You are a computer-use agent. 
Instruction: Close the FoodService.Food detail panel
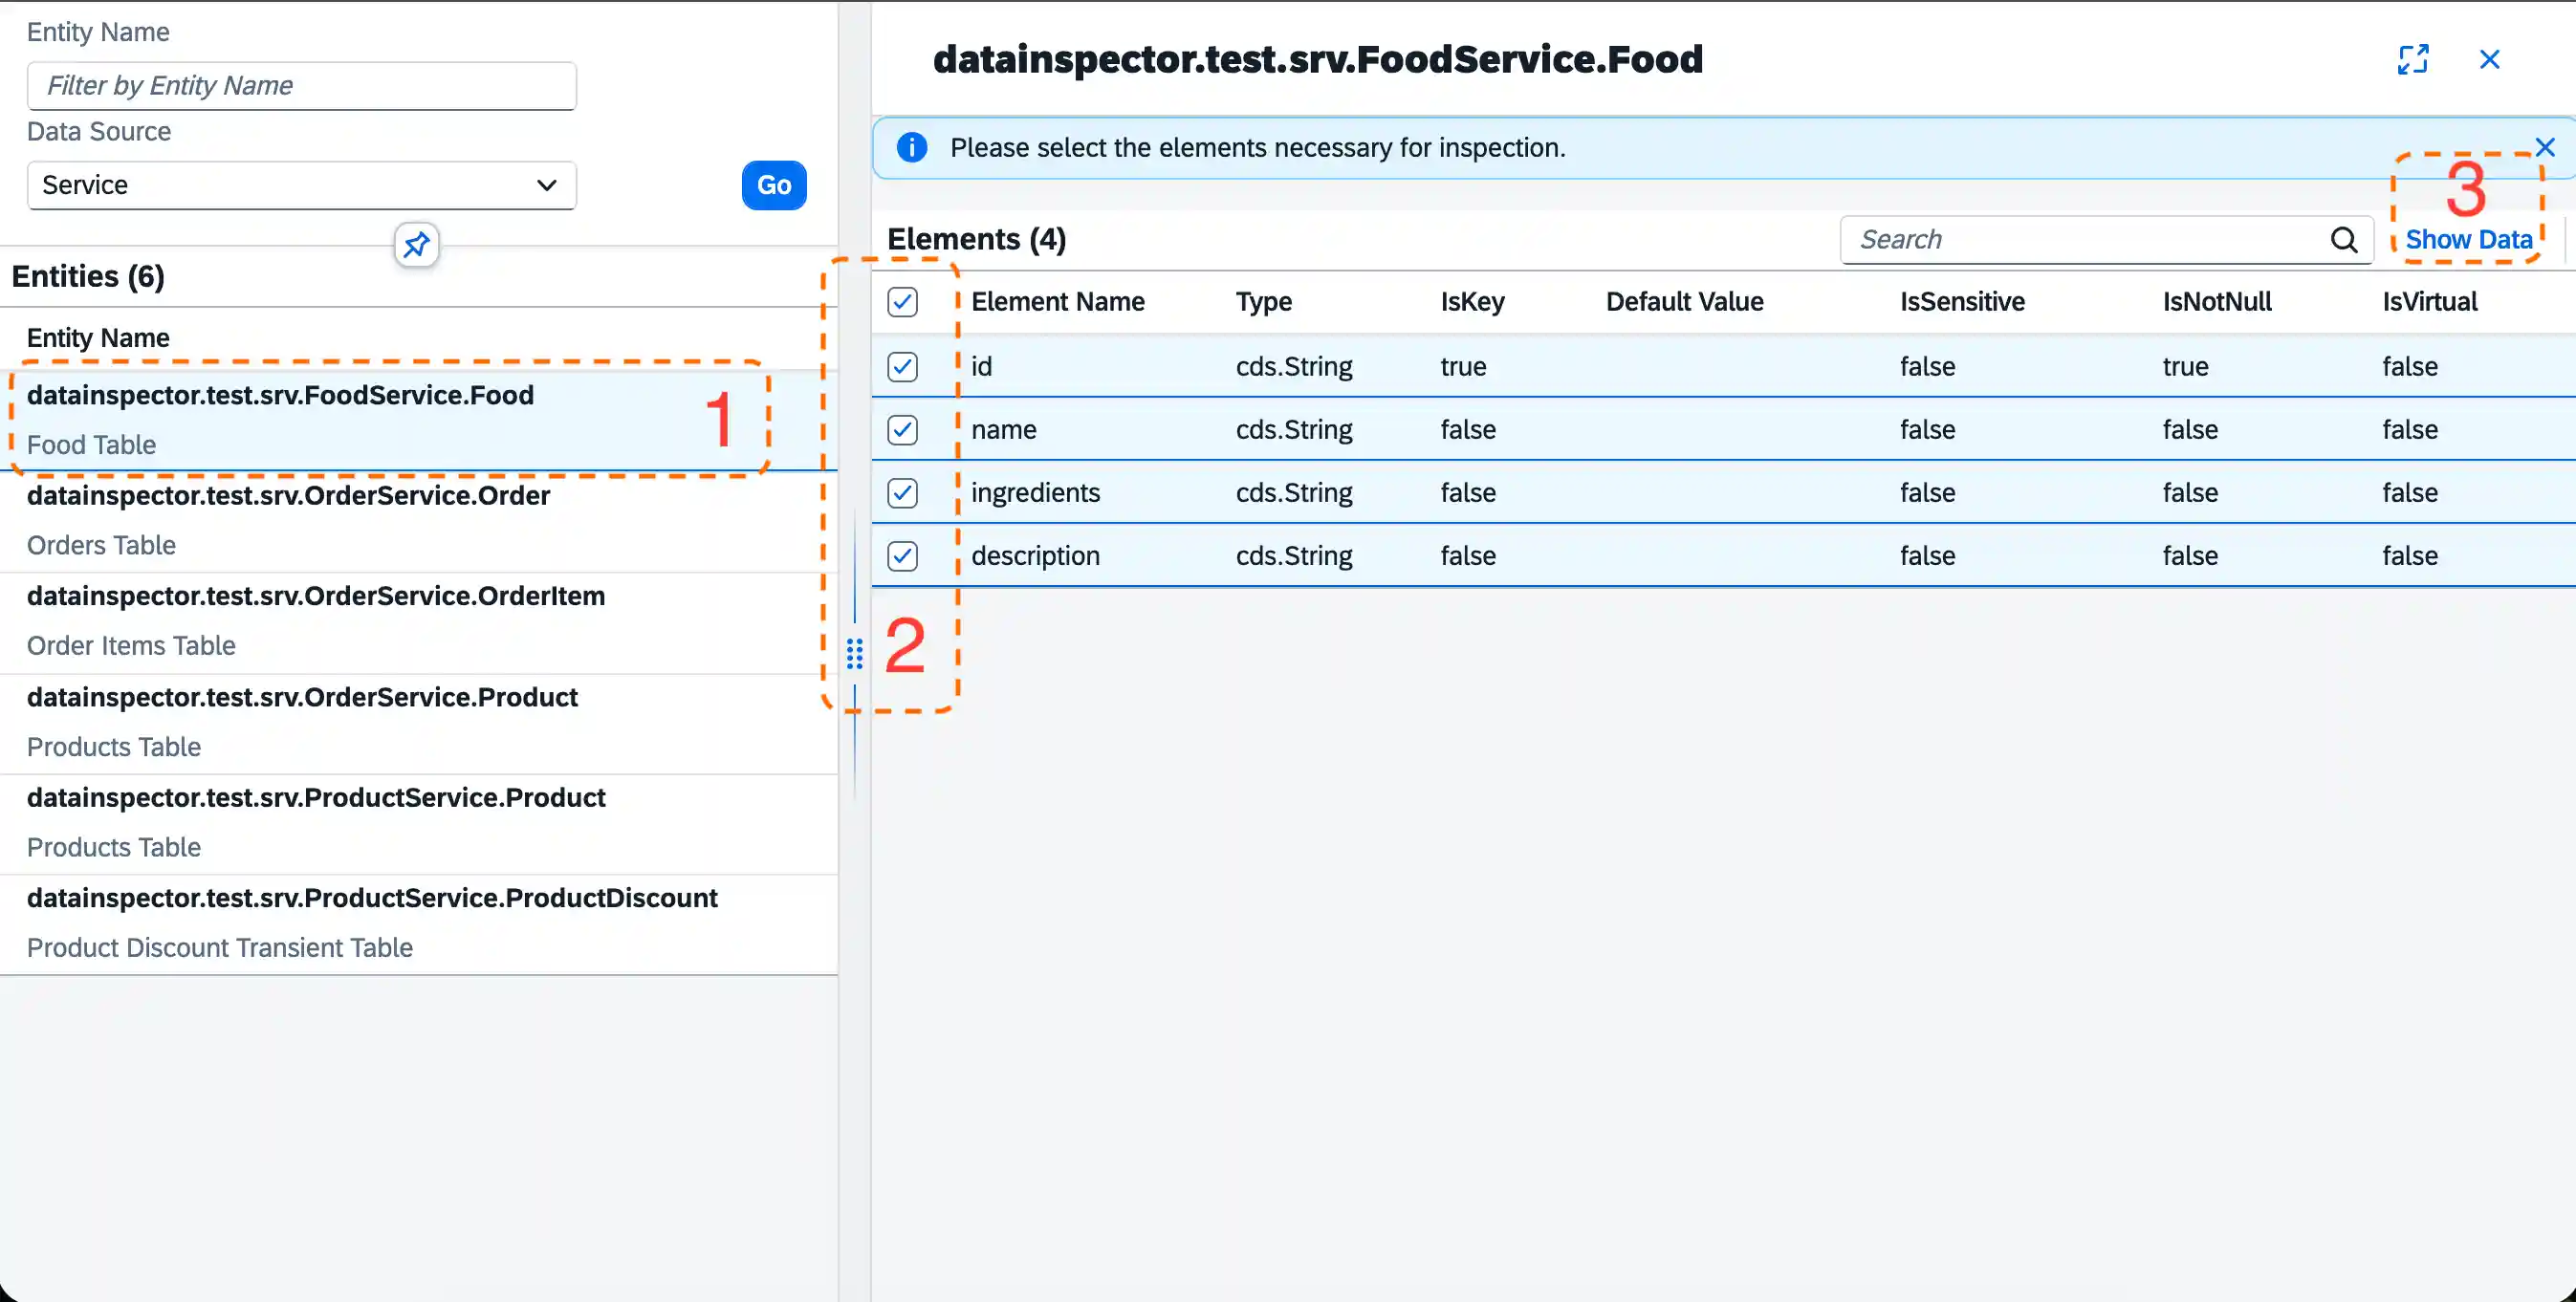point(2489,60)
